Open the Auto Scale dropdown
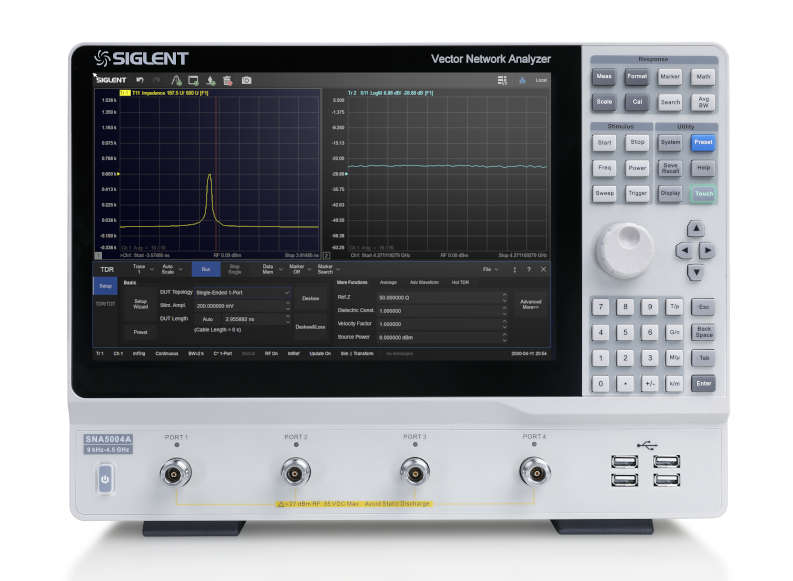 coord(171,270)
